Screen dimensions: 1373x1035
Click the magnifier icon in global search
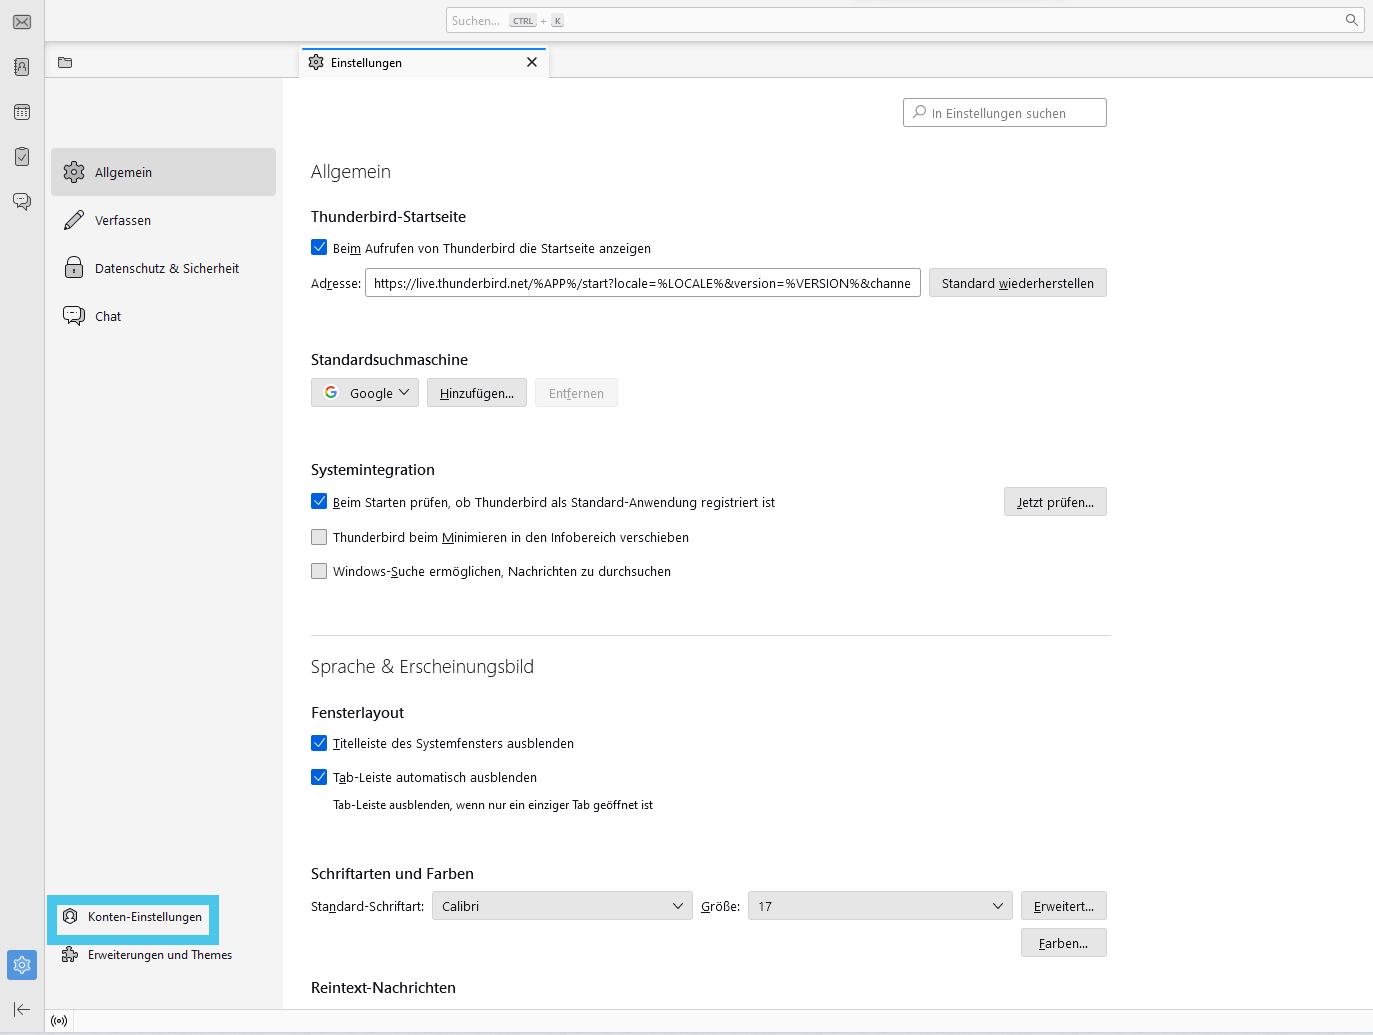pos(1351,20)
